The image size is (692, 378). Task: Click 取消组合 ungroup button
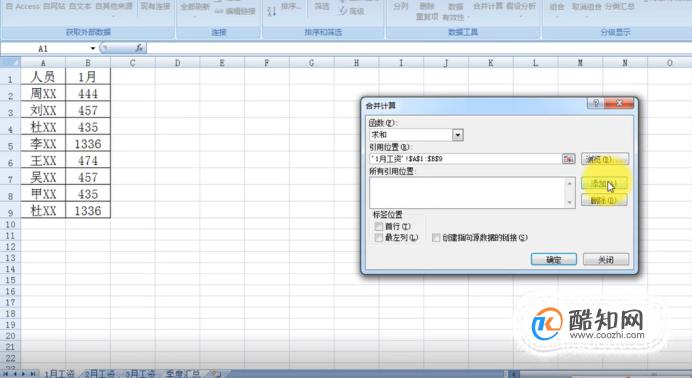pos(587,8)
